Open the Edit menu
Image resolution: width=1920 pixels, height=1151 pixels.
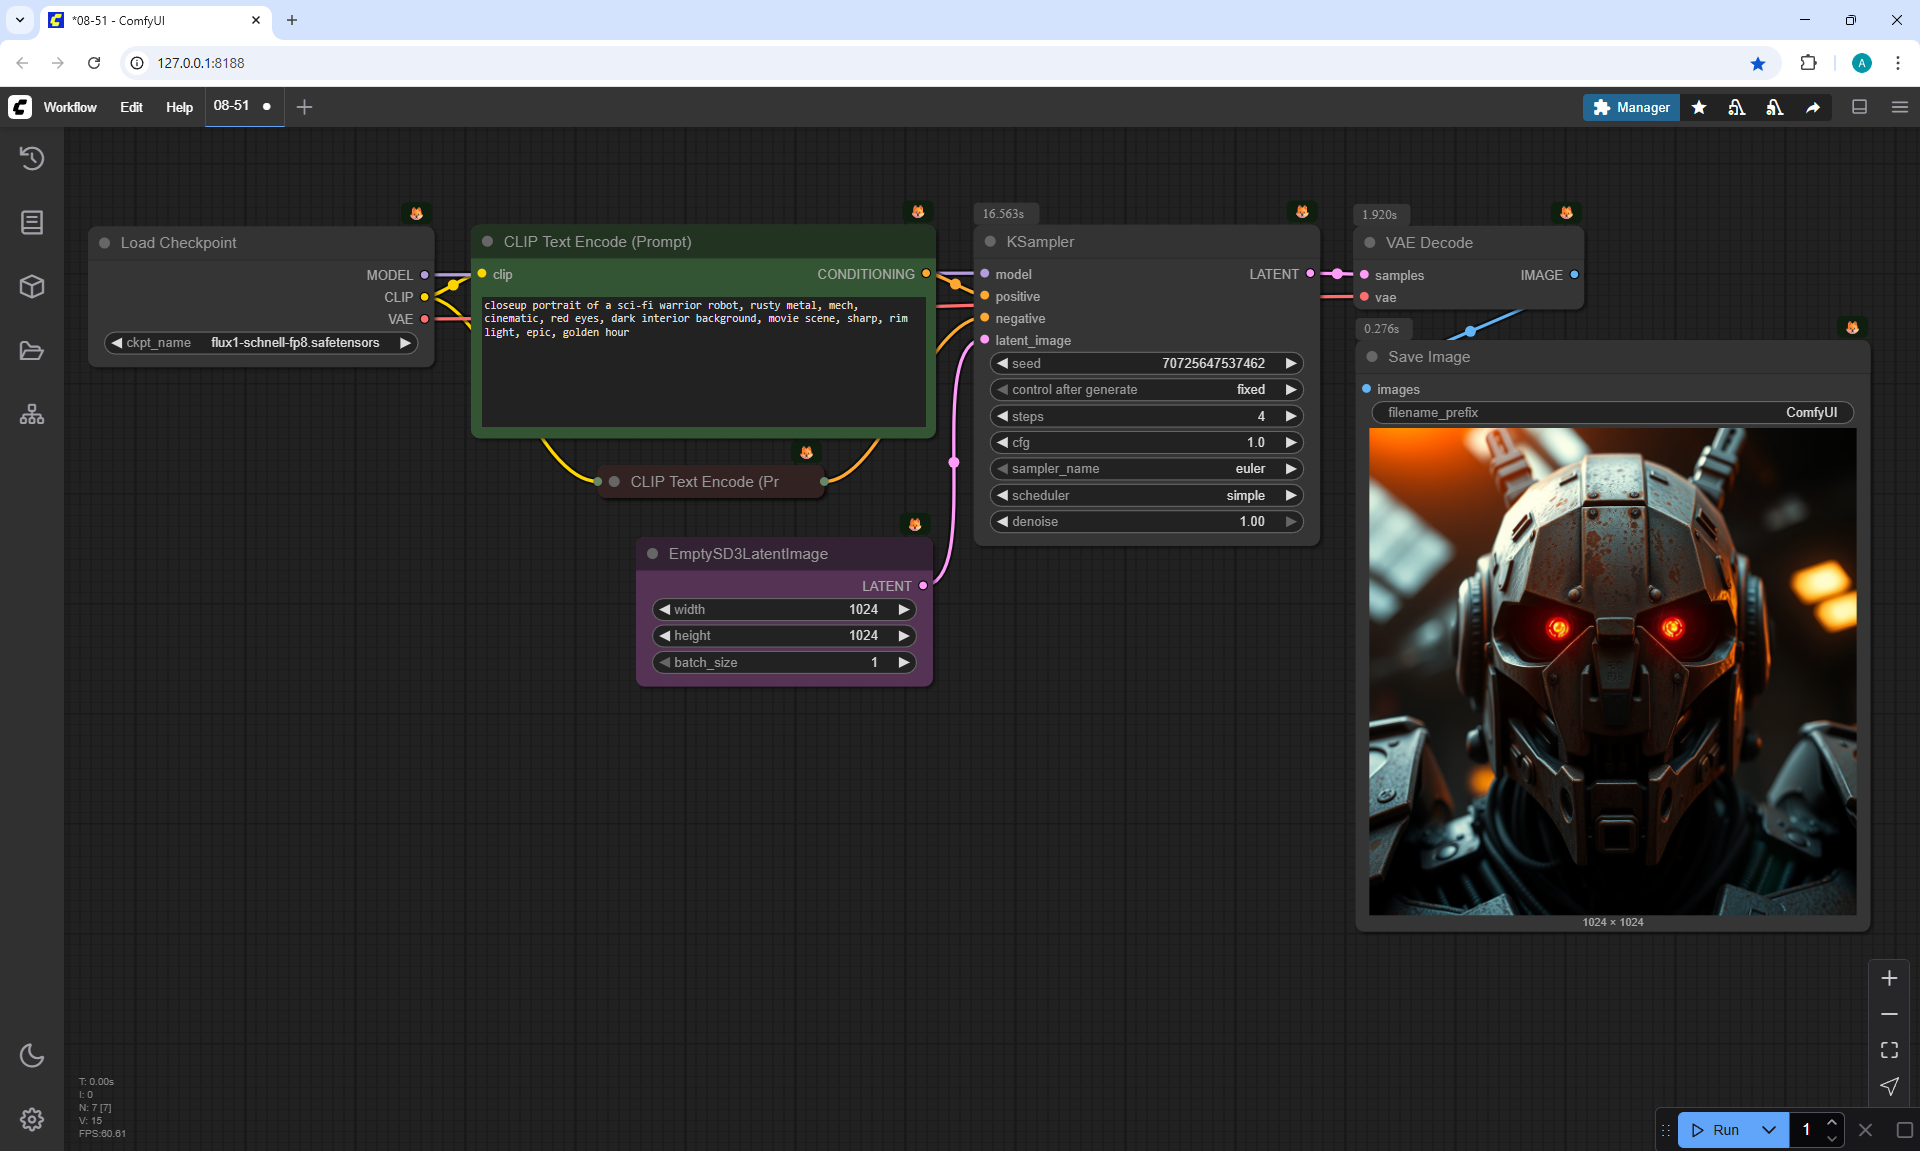(131, 107)
